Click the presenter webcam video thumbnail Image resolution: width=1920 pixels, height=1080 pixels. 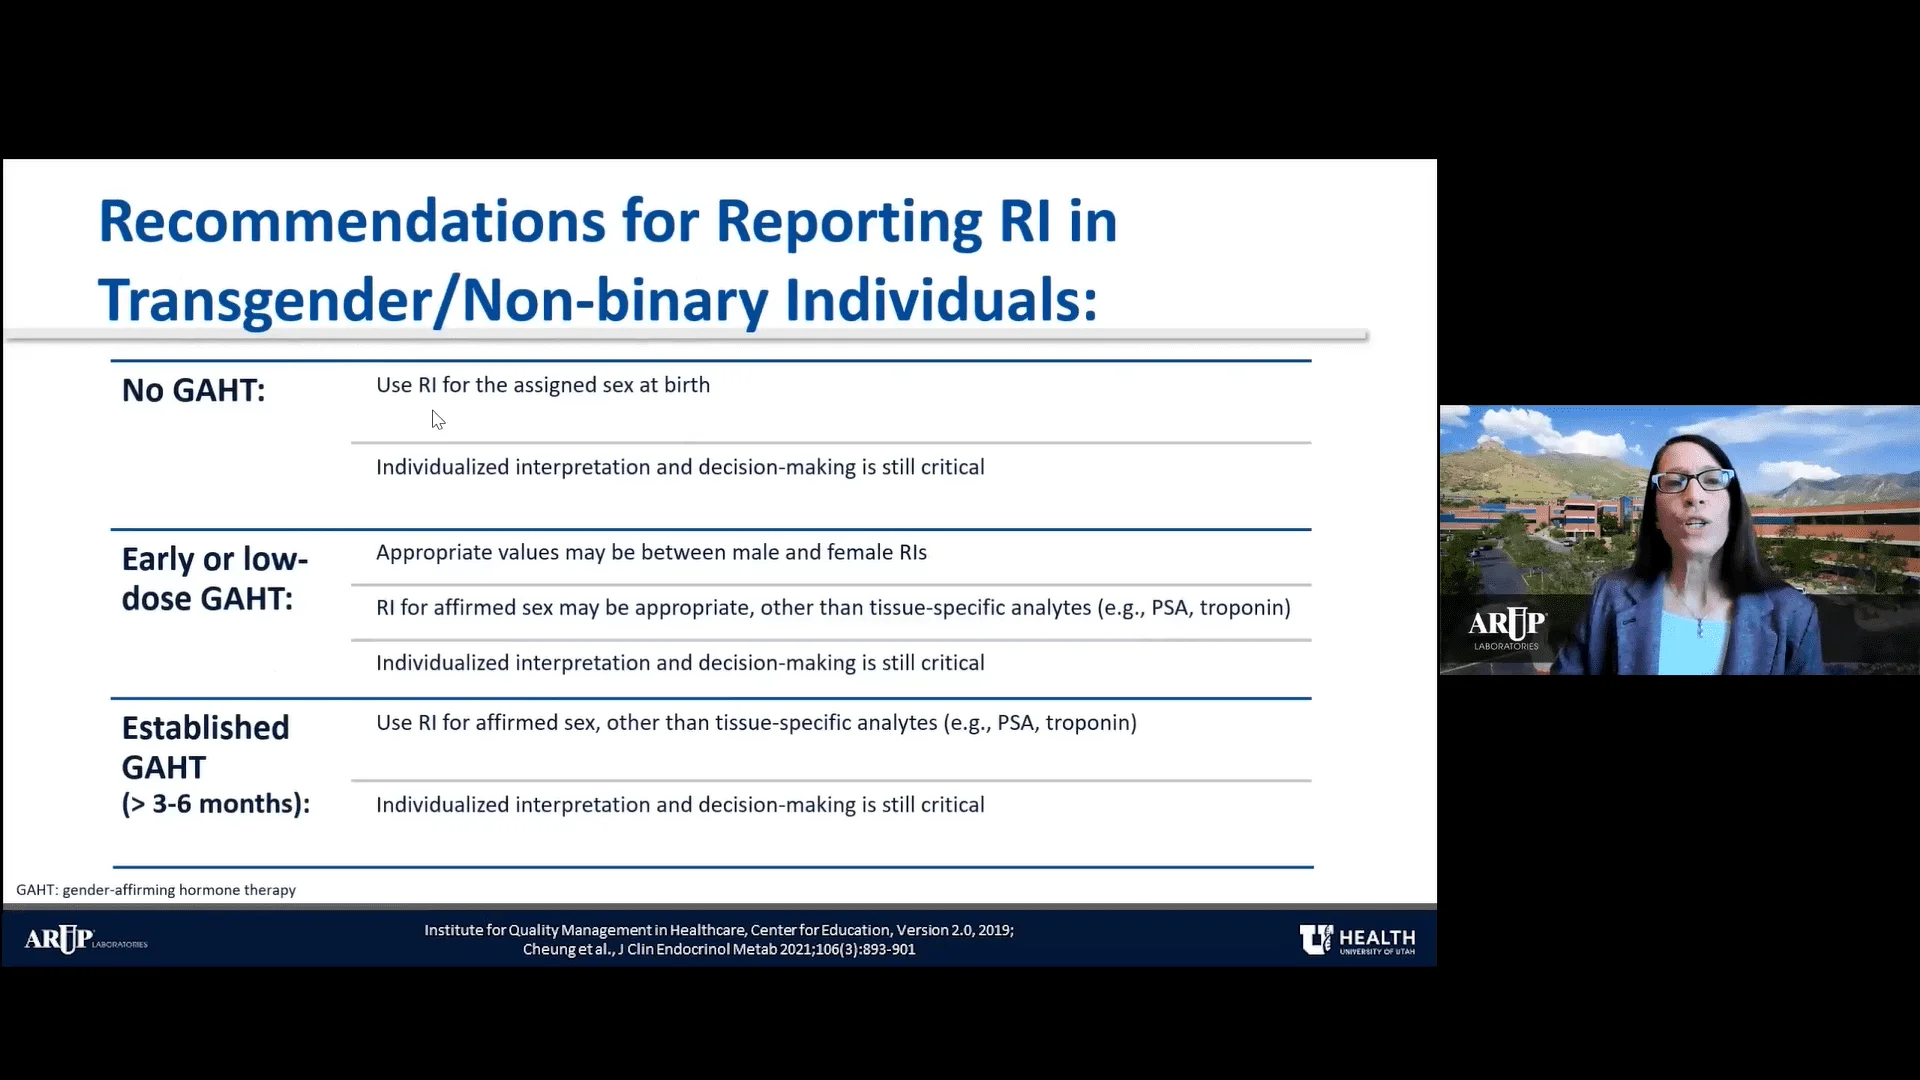pyautogui.click(x=1679, y=540)
